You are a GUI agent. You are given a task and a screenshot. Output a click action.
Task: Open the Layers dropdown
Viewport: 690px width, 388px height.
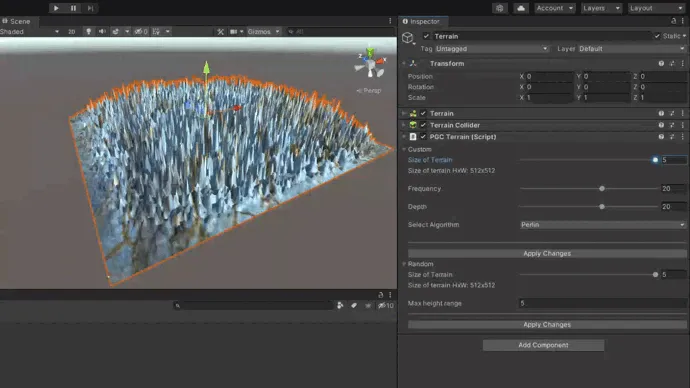pos(602,8)
